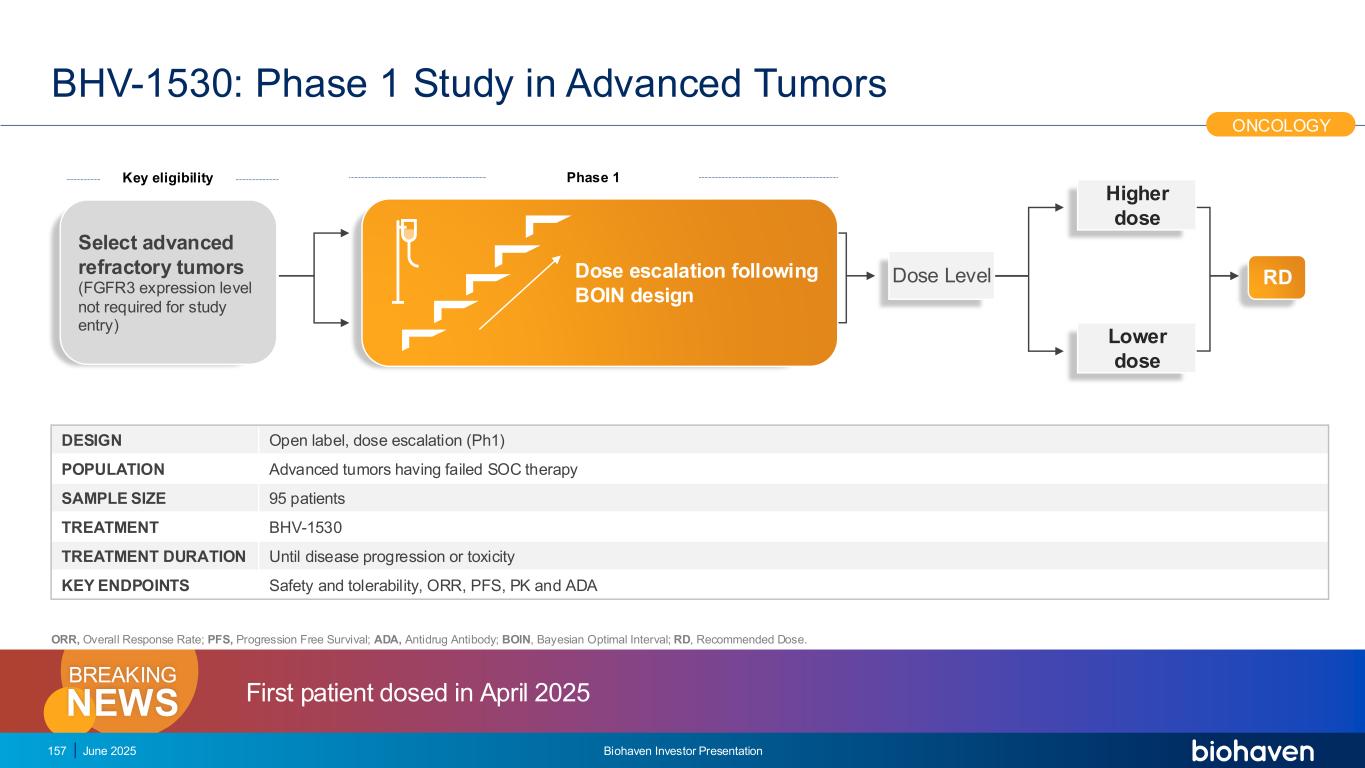Click the IV drip stand icon
This screenshot has height=768, width=1365.
click(x=405, y=262)
